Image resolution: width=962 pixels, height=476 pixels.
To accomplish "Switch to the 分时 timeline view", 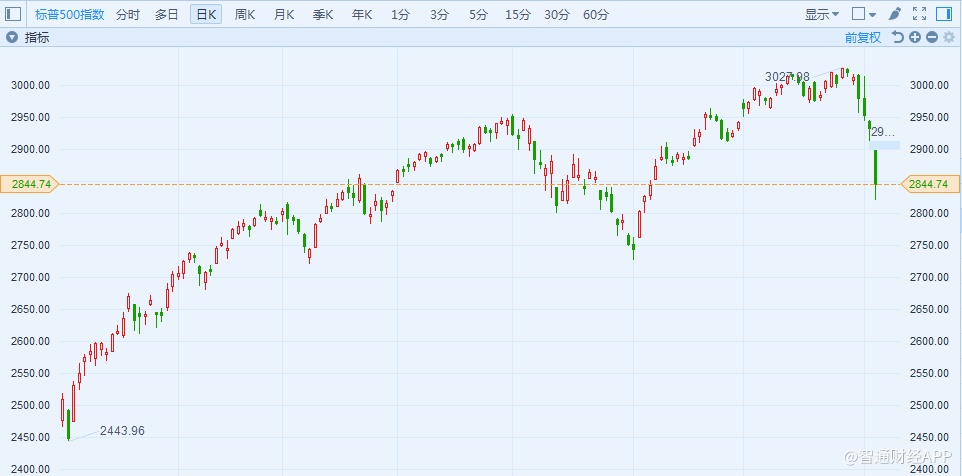I will pos(128,14).
